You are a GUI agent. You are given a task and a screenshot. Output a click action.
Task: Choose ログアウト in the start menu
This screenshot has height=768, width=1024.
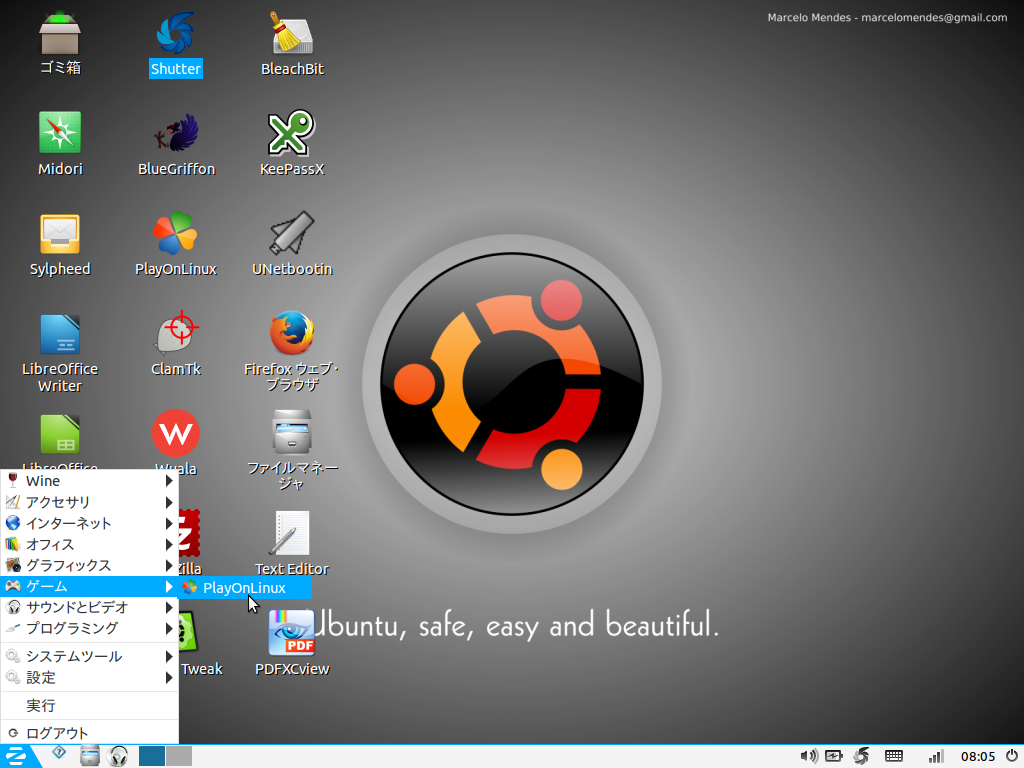tap(89, 733)
